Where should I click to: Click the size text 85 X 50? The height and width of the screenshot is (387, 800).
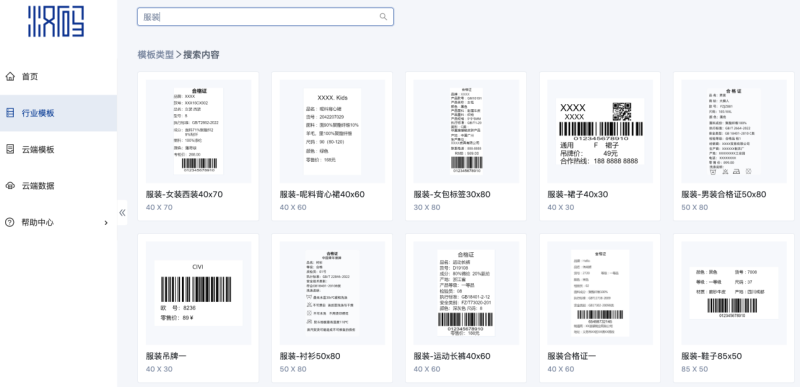[695, 369]
